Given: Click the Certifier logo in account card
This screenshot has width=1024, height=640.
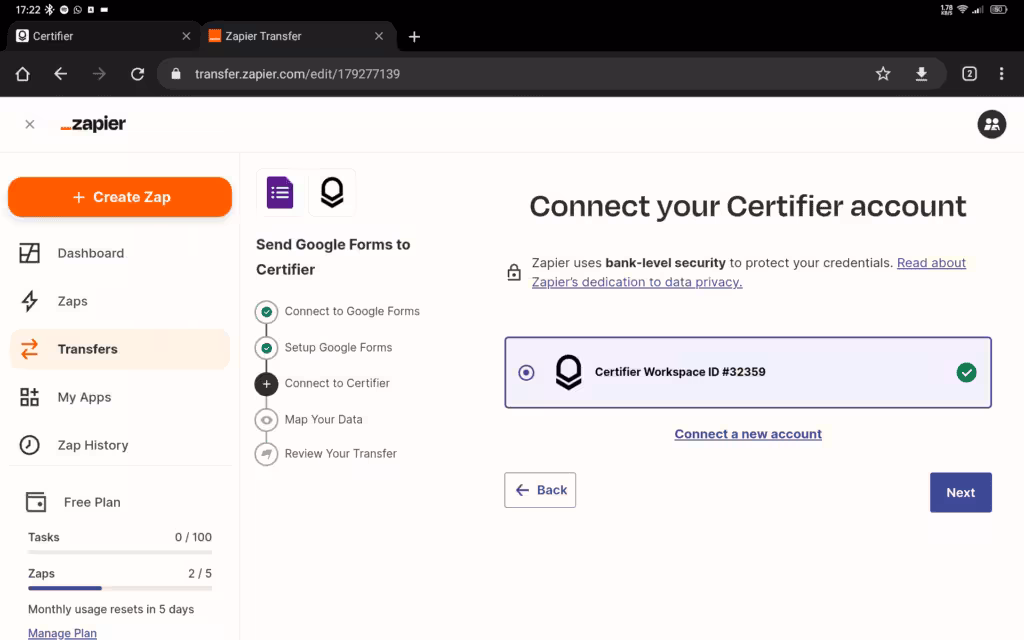Looking at the screenshot, I should (x=568, y=372).
